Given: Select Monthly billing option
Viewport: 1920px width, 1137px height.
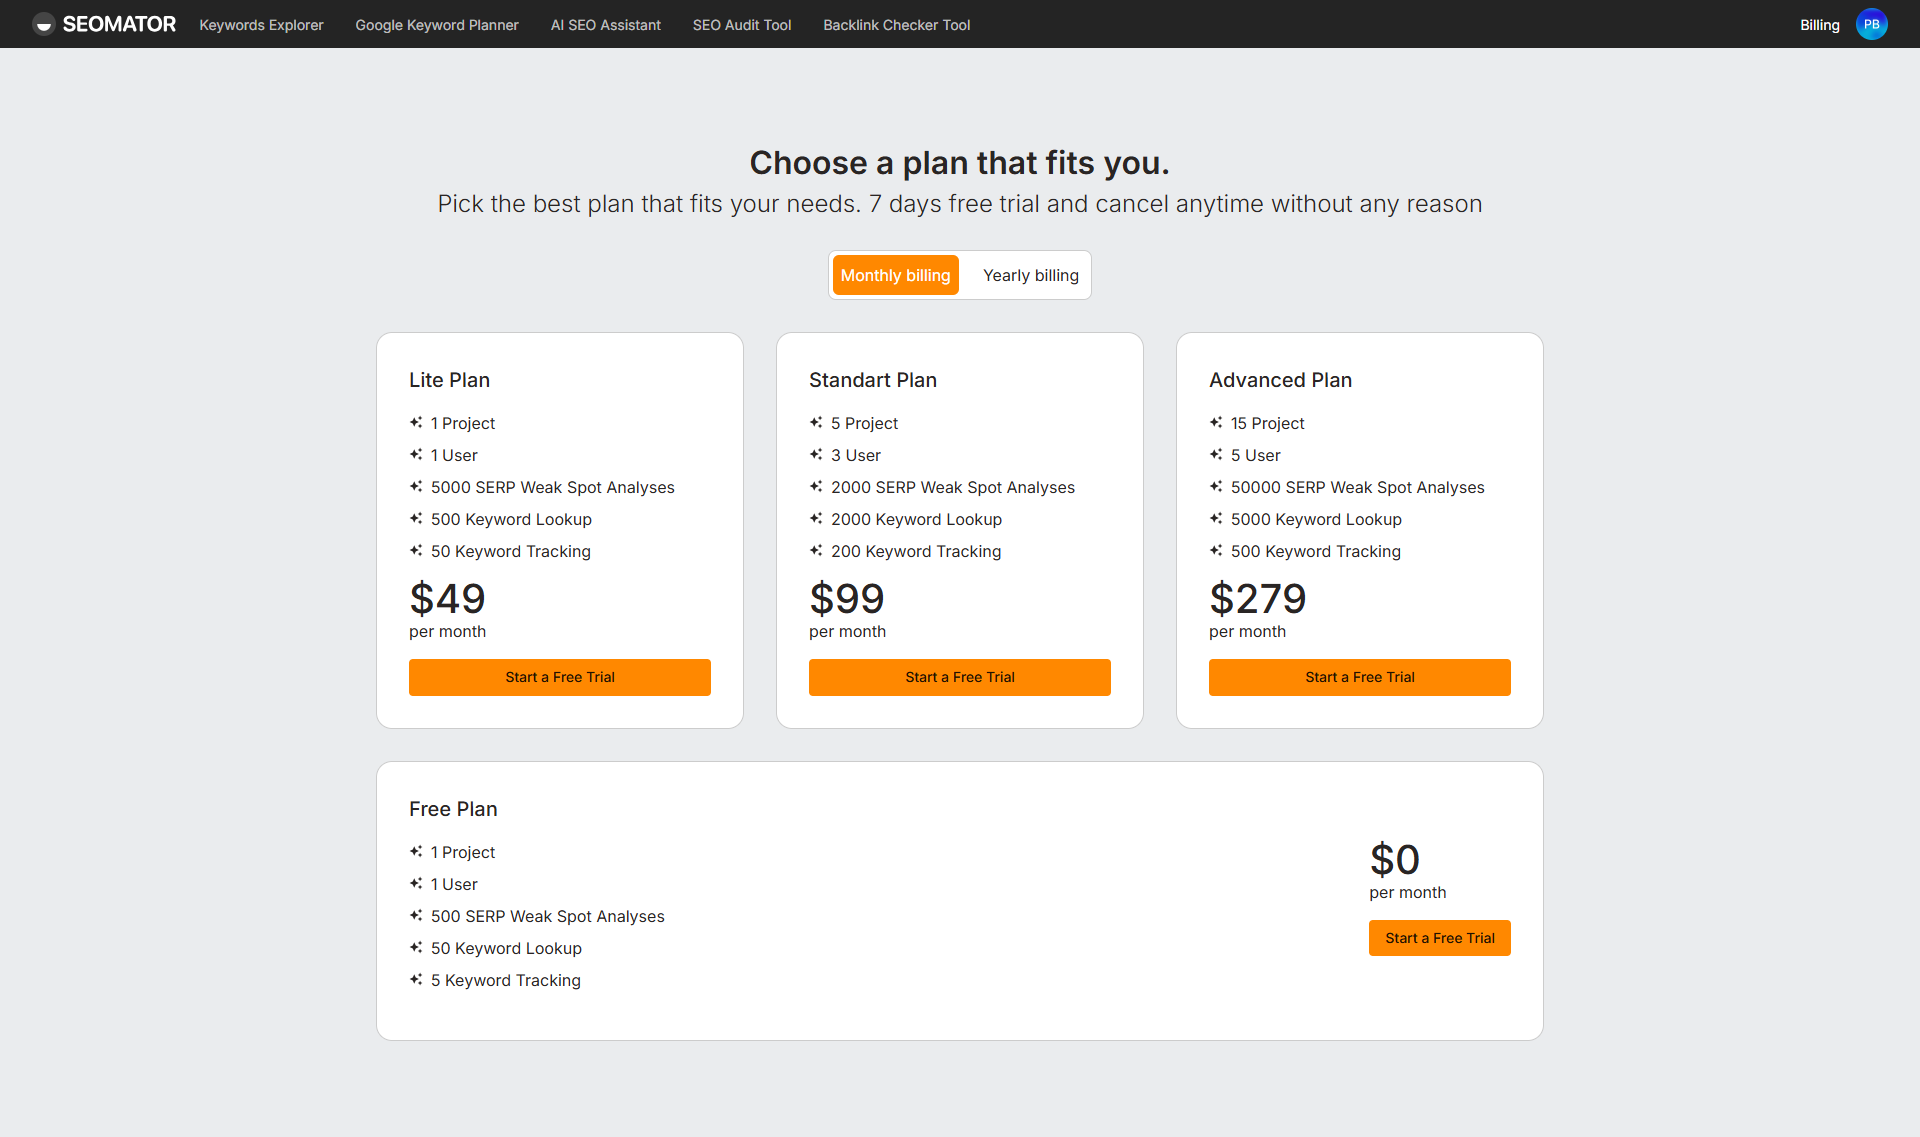Looking at the screenshot, I should pyautogui.click(x=895, y=275).
